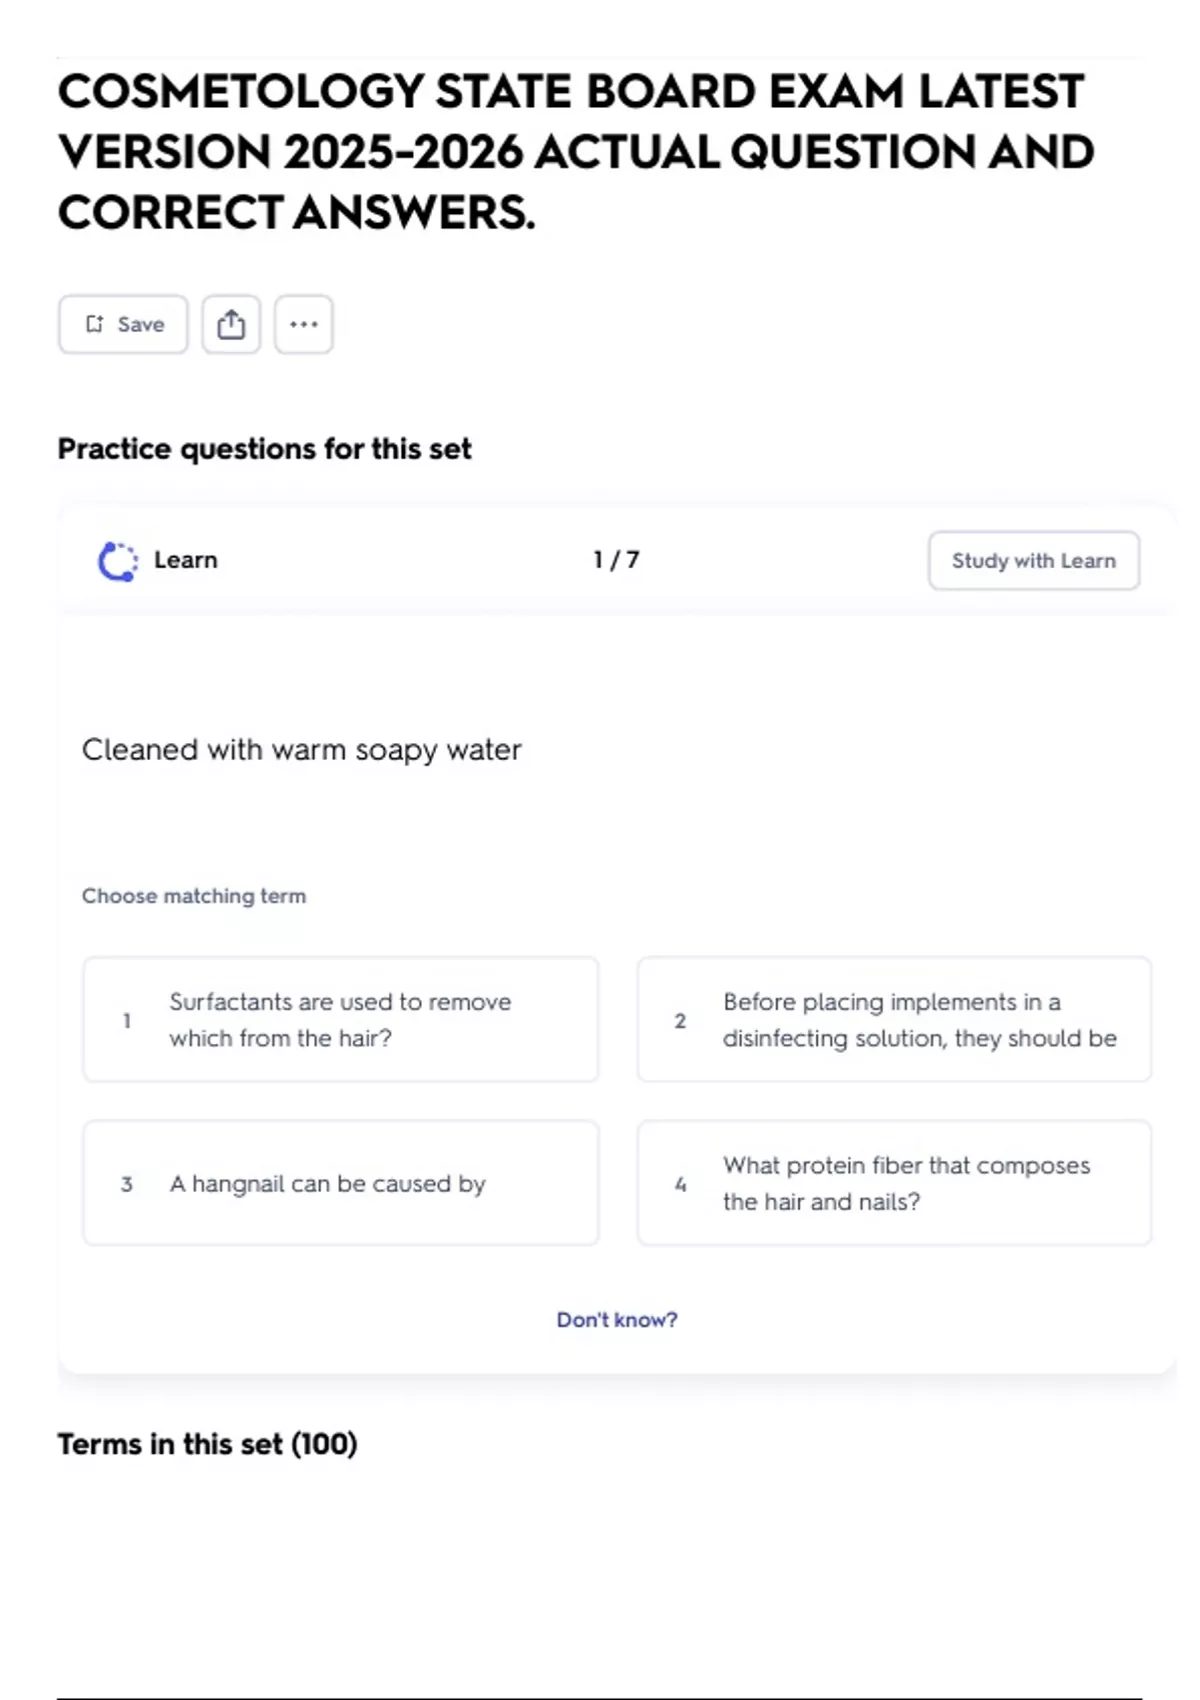
Task: Click the 'Choose matching term' label
Action: [194, 896]
